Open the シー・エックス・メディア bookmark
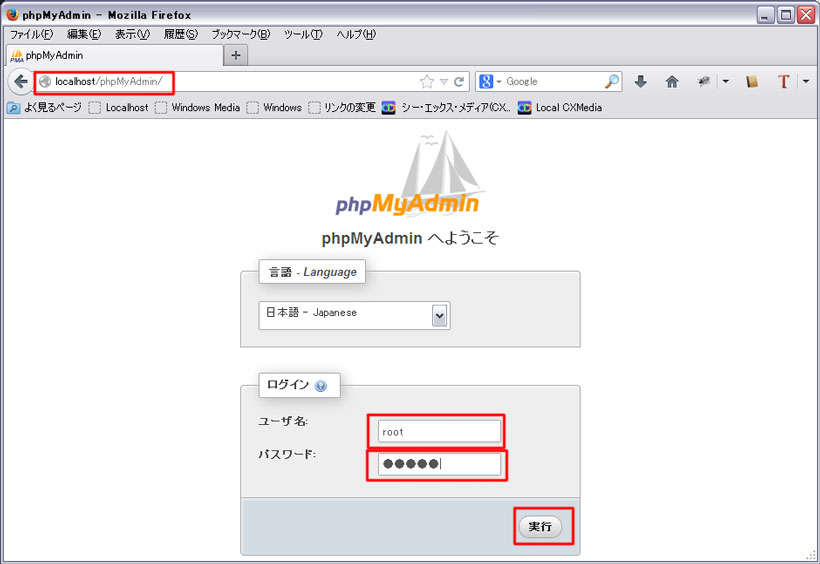The image size is (820, 564). [446, 108]
